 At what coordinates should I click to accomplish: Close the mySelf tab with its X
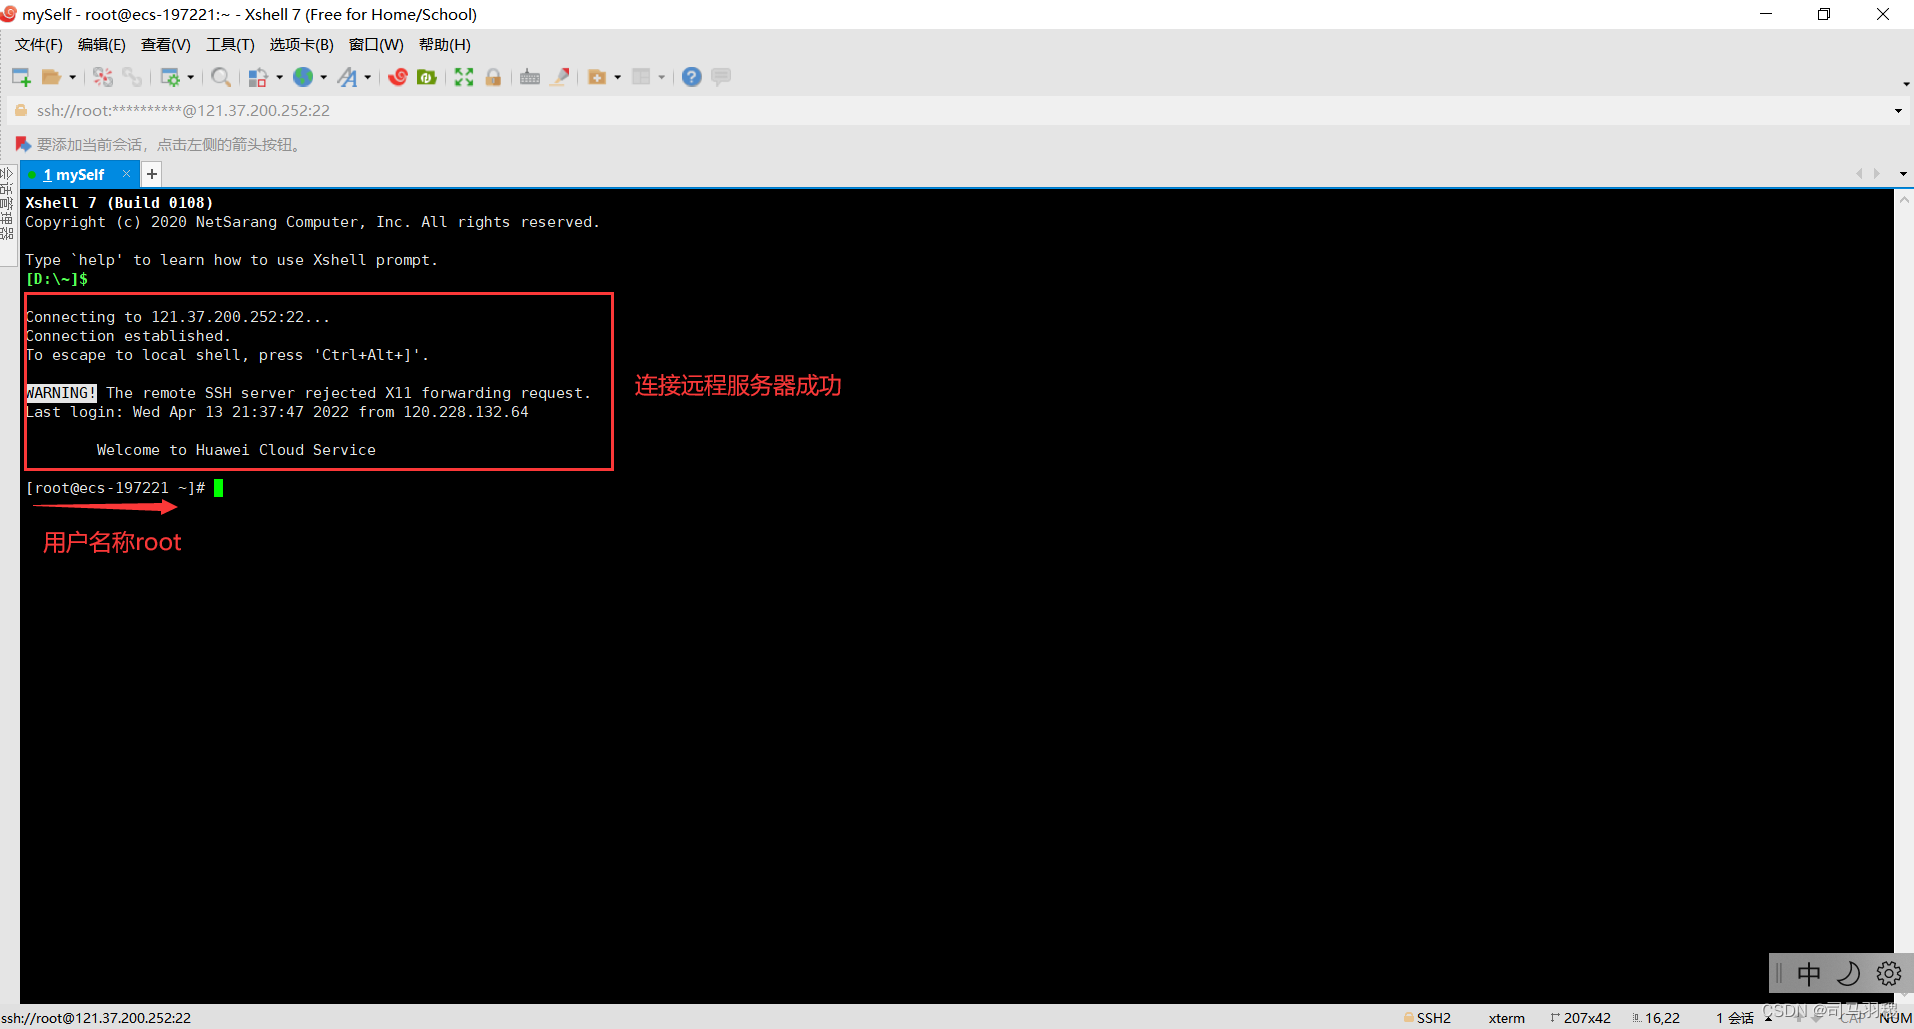pos(127,174)
